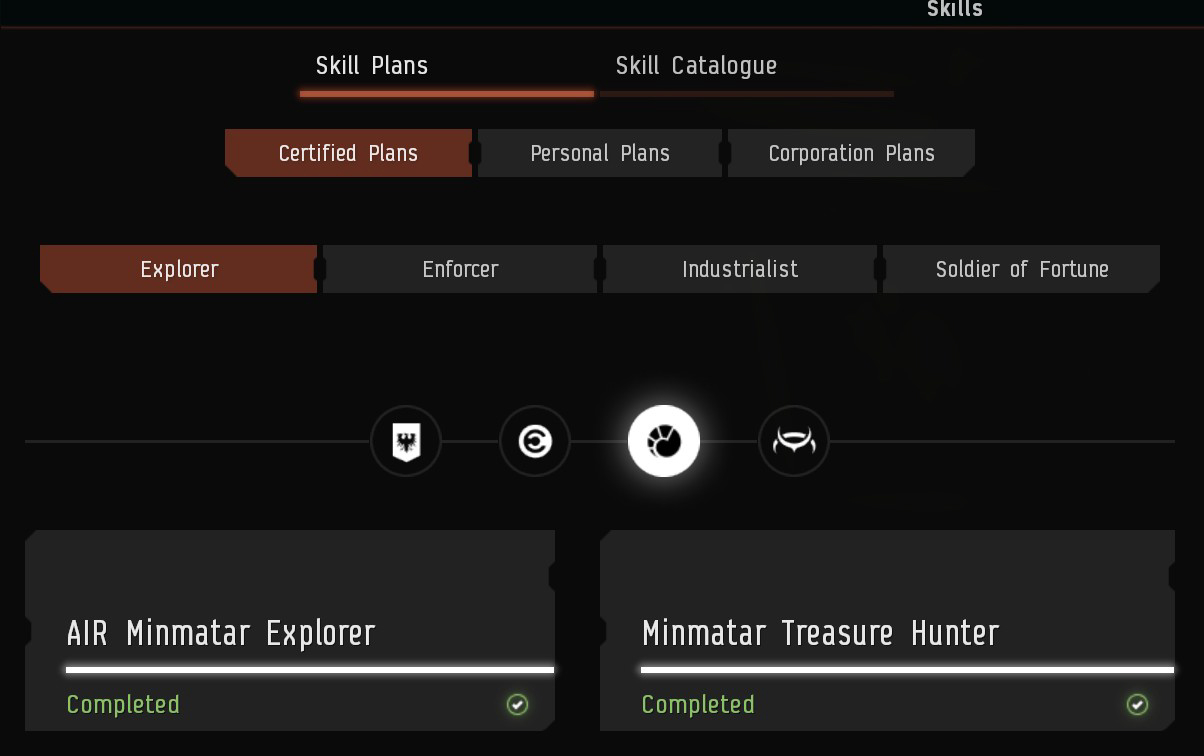This screenshot has width=1204, height=756.
Task: Select the Enforcer career category
Action: pos(460,269)
